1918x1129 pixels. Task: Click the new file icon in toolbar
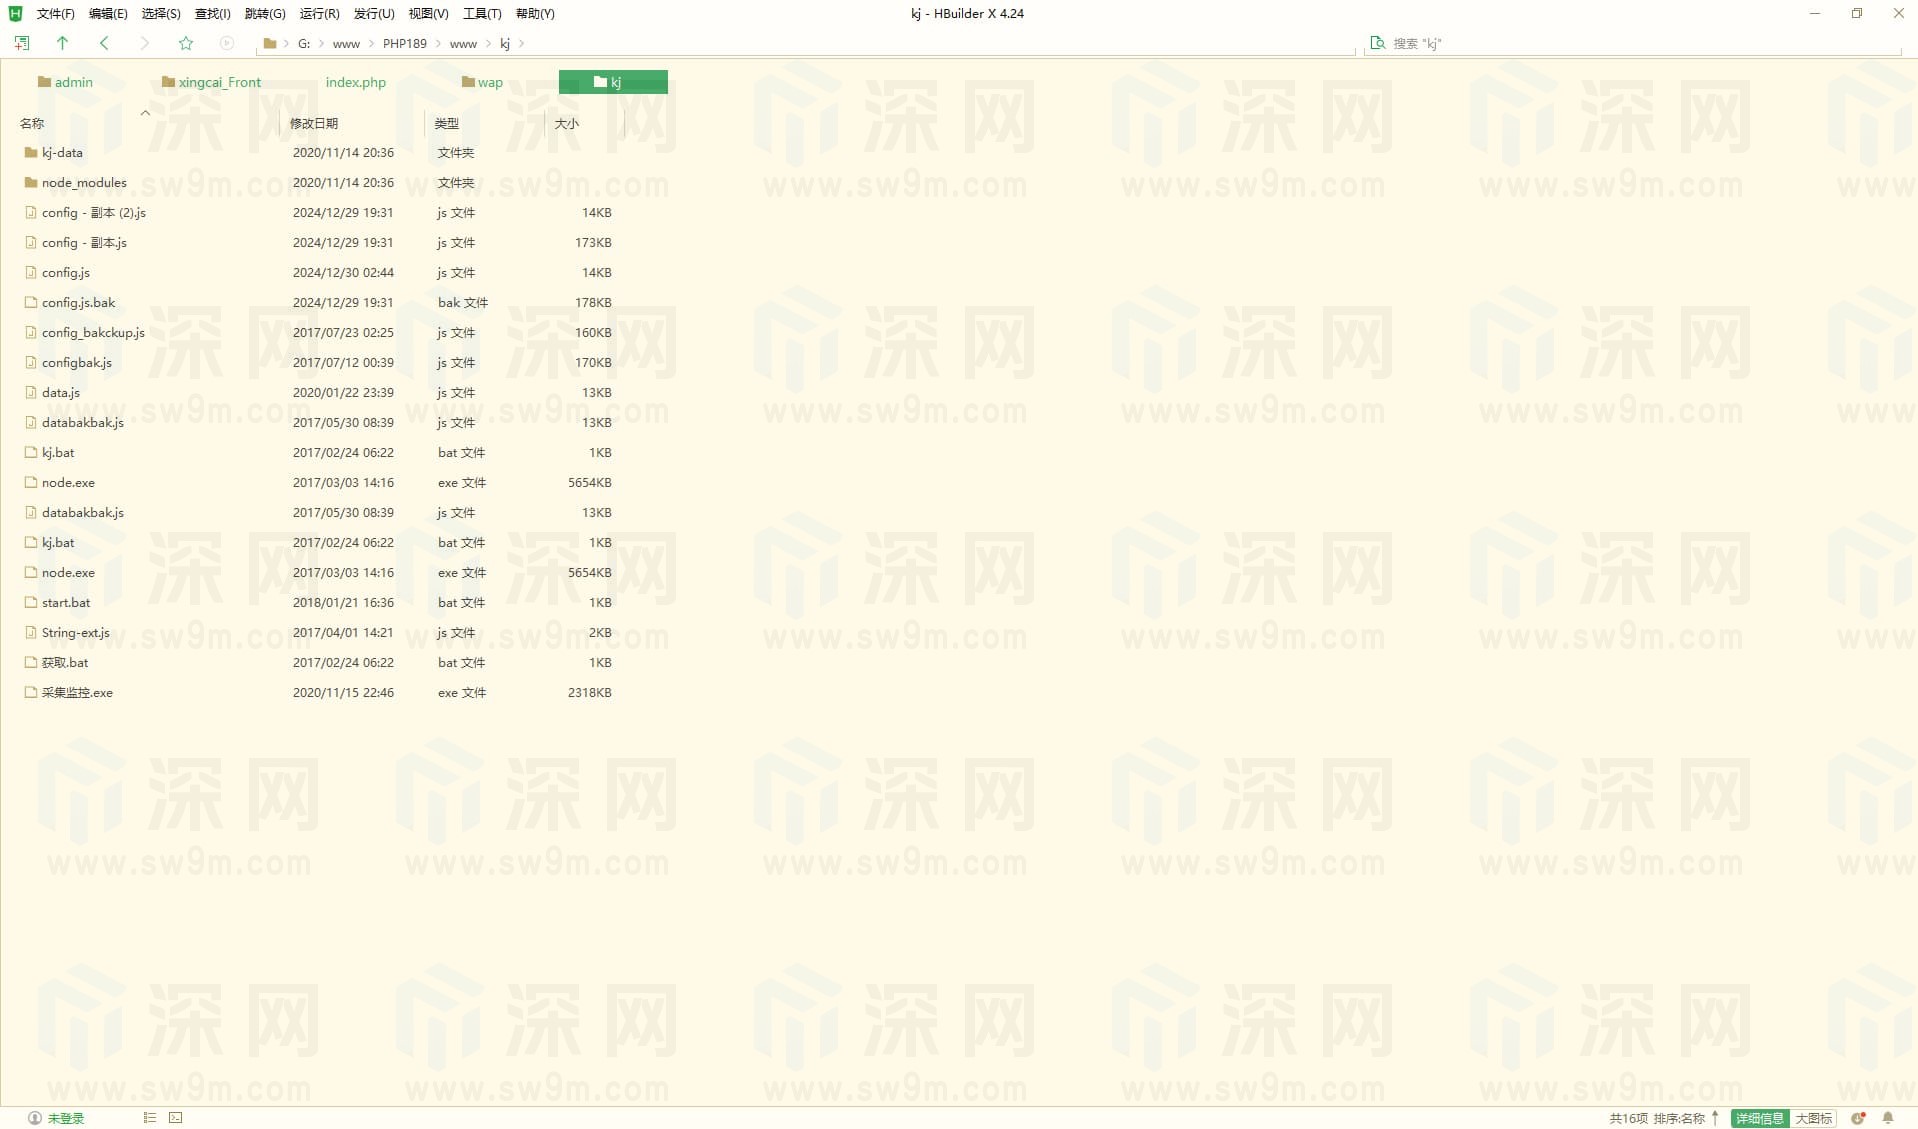coord(22,43)
